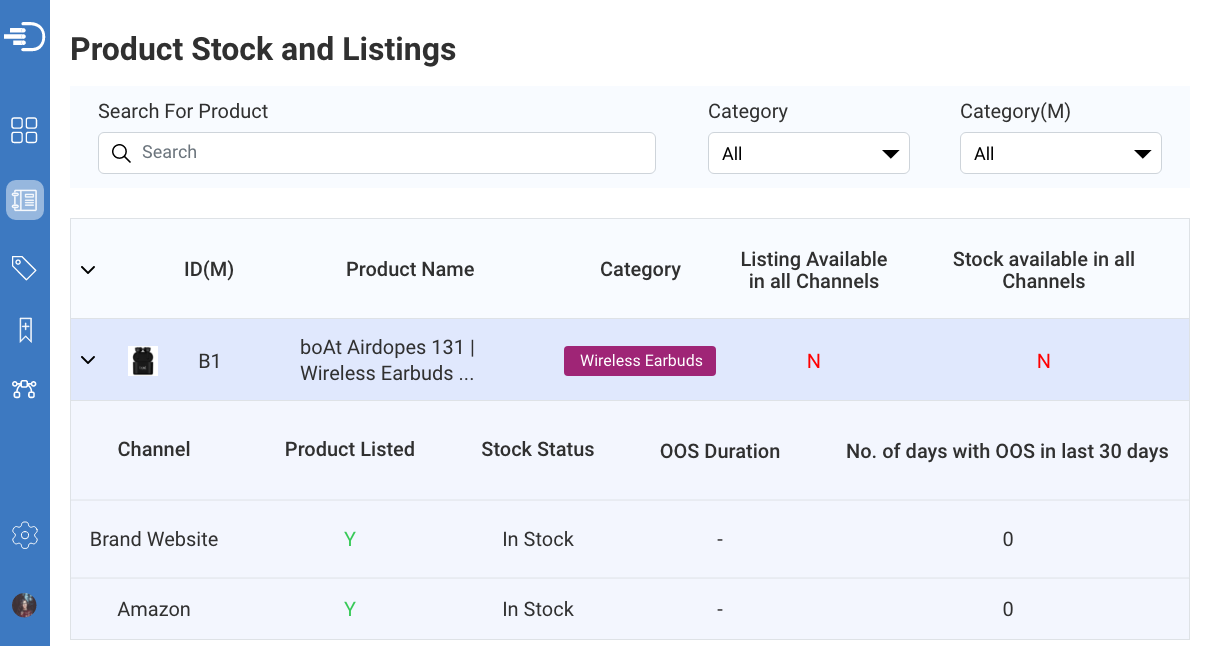The image size is (1210, 646).
Task: Click the search magnifier icon
Action: pos(121,154)
